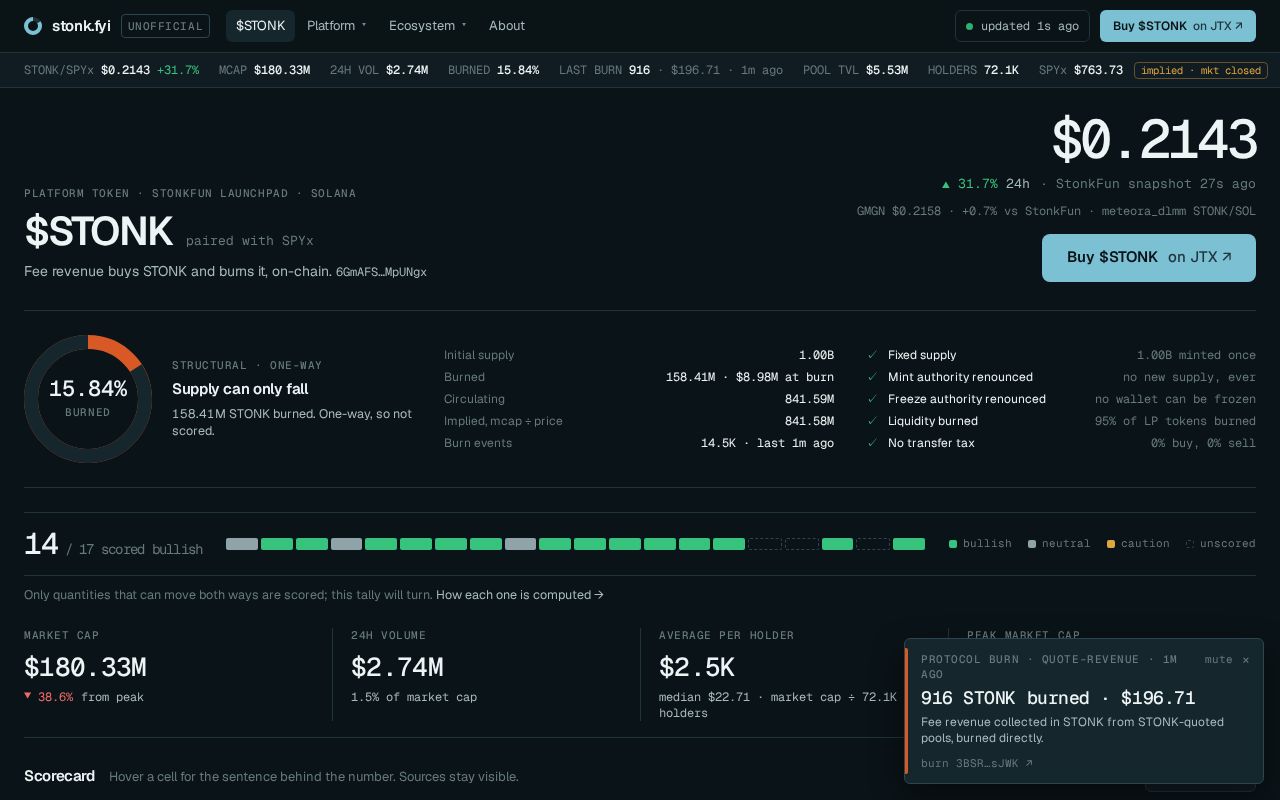Click the Mint authority renounced checkmark
1280x800 pixels.
click(x=872, y=377)
